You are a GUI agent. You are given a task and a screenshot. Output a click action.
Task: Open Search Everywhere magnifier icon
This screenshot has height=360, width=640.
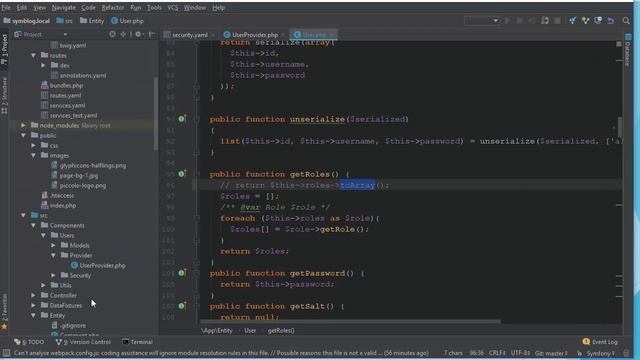point(626,20)
